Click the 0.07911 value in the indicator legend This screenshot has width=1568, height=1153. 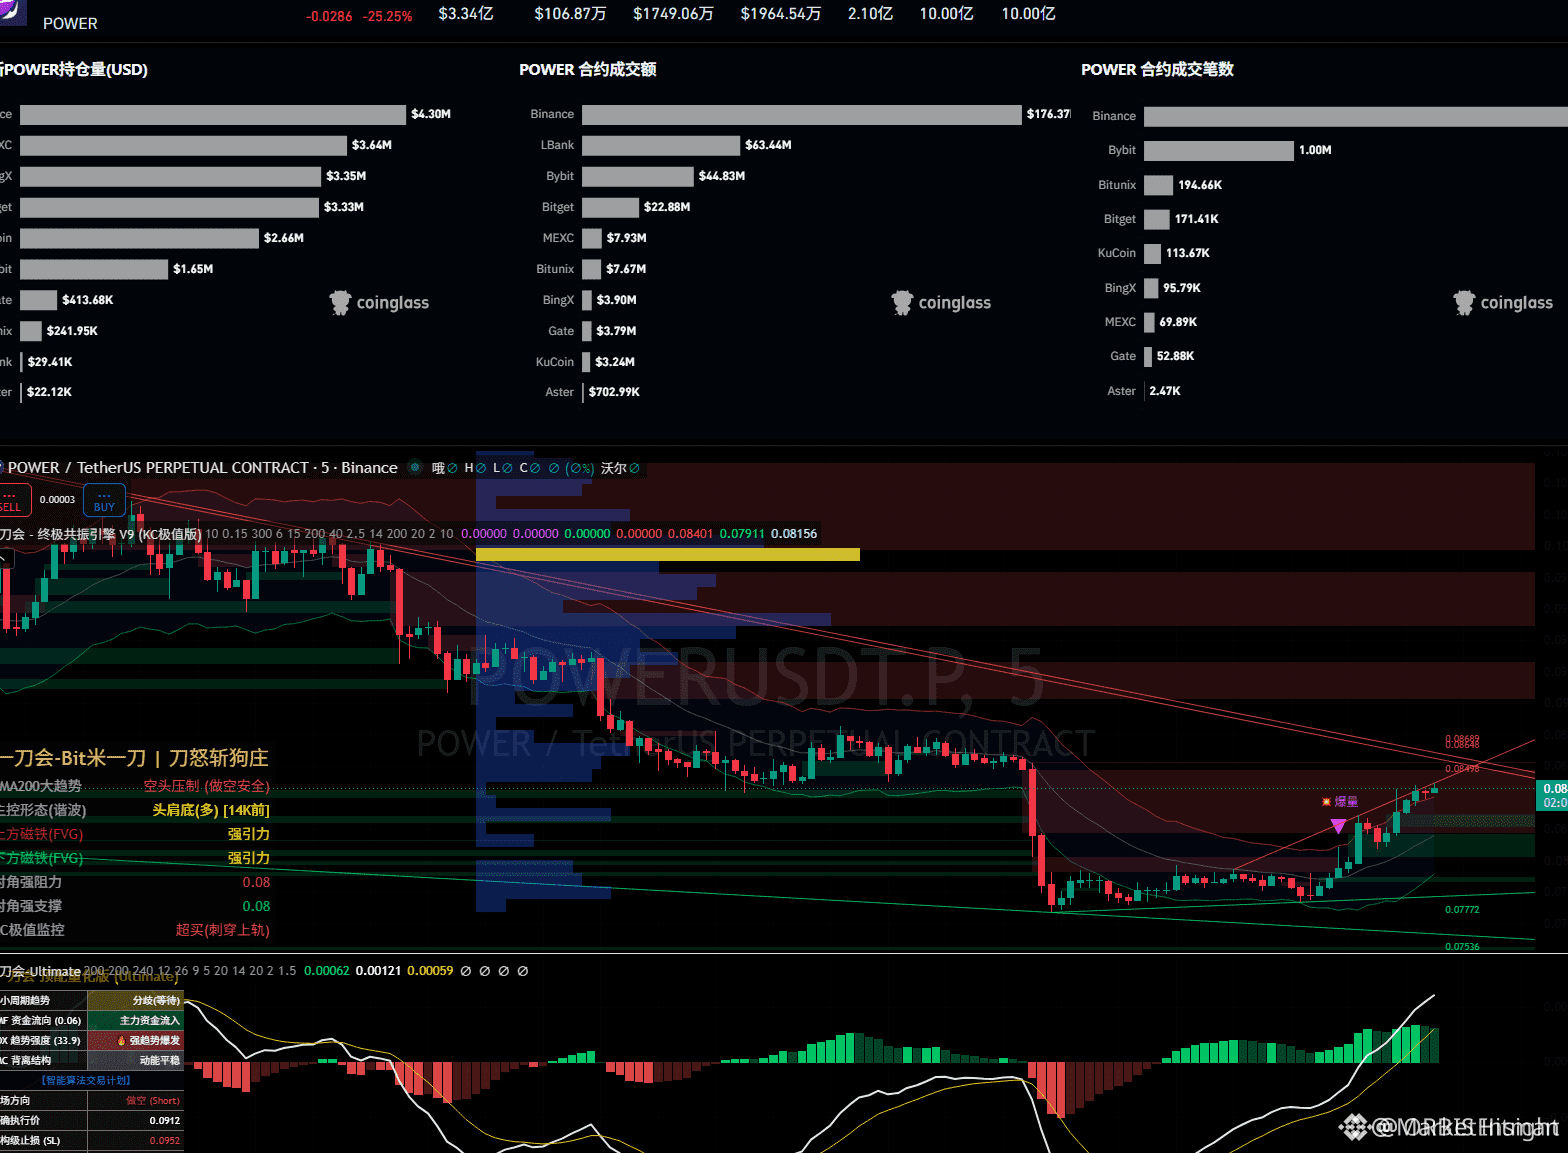pyautogui.click(x=742, y=534)
